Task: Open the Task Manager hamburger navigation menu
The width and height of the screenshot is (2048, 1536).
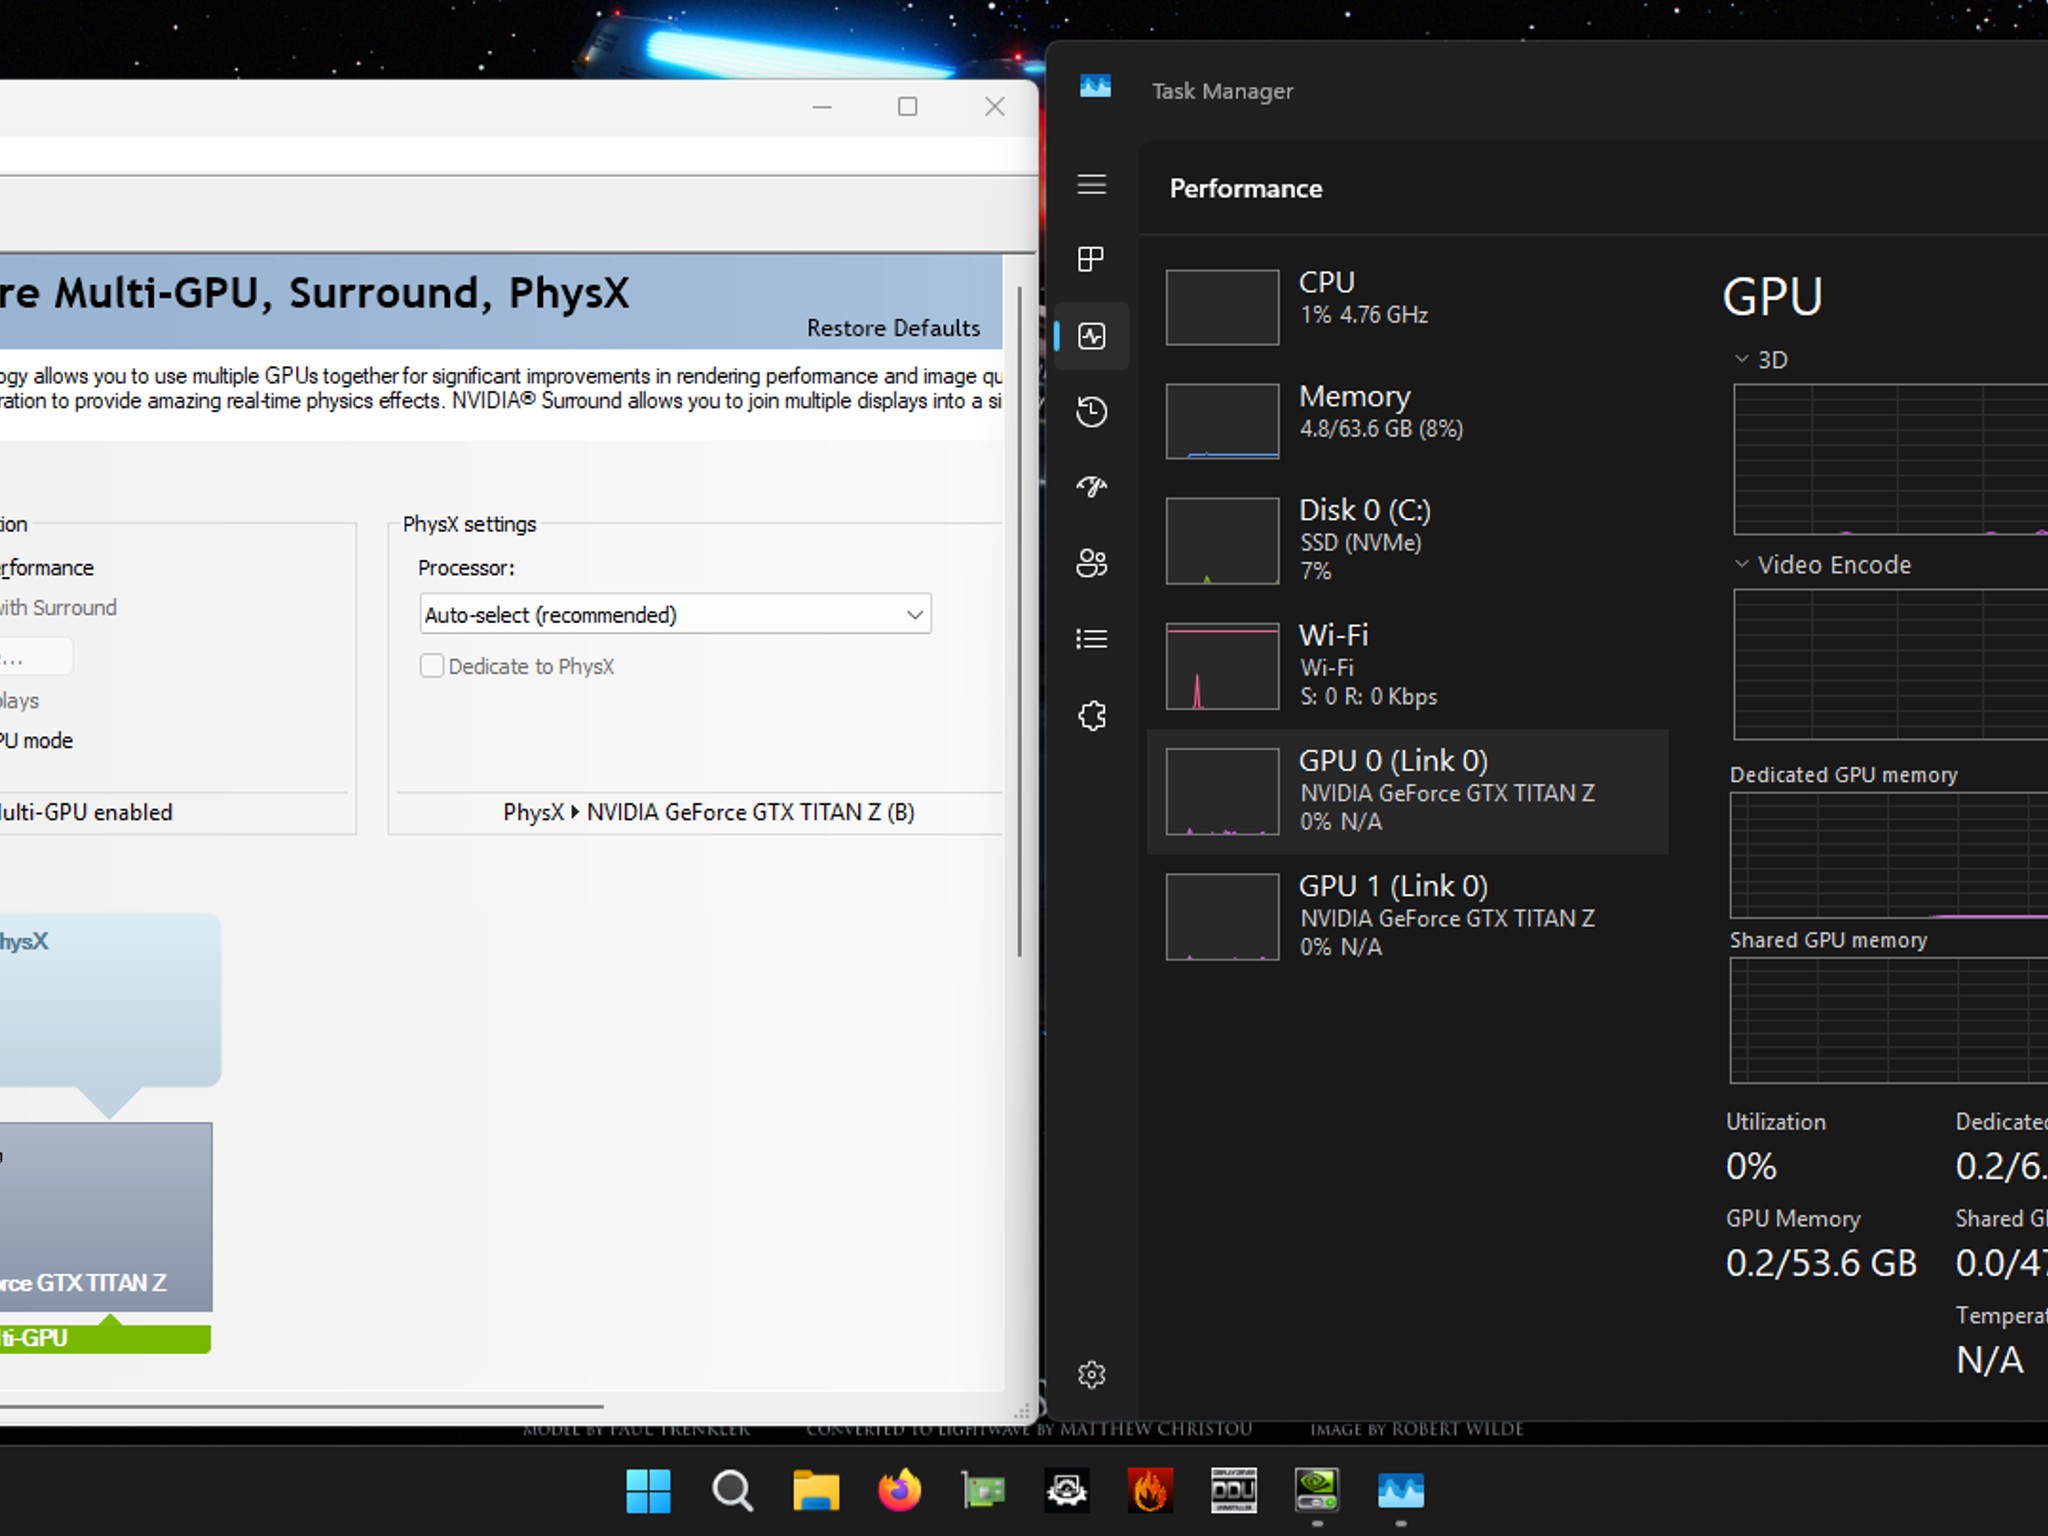Action: pyautogui.click(x=1091, y=185)
